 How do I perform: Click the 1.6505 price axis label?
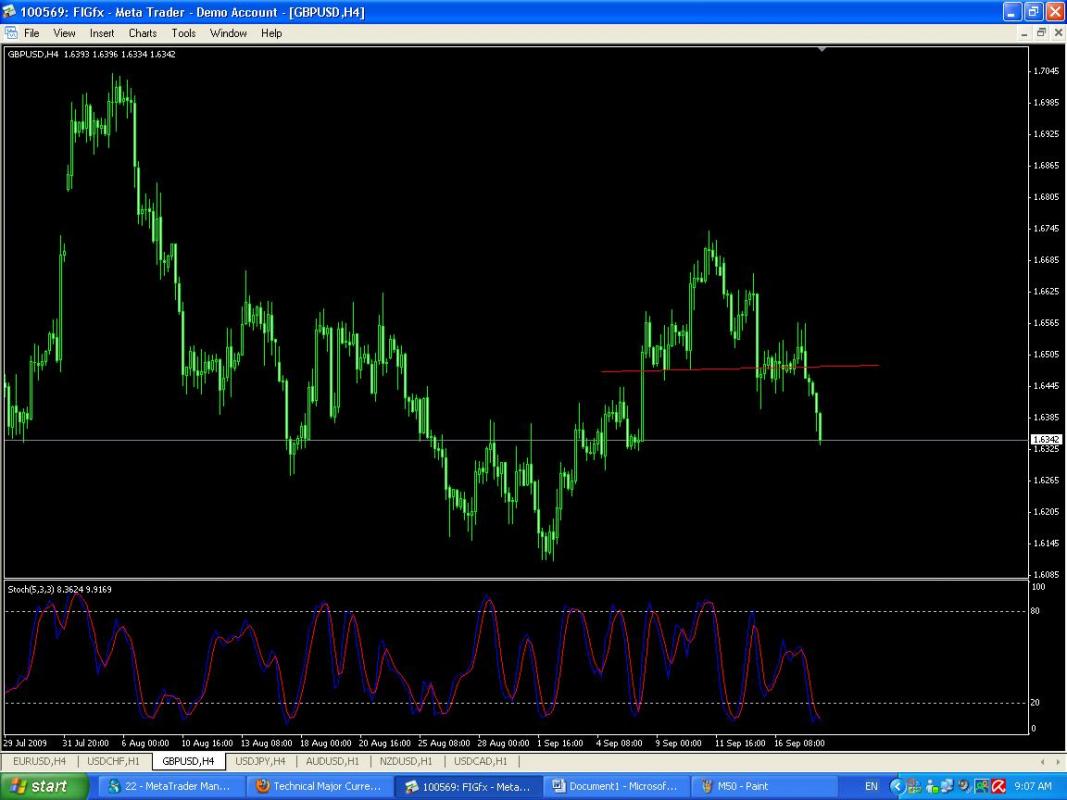1046,354
